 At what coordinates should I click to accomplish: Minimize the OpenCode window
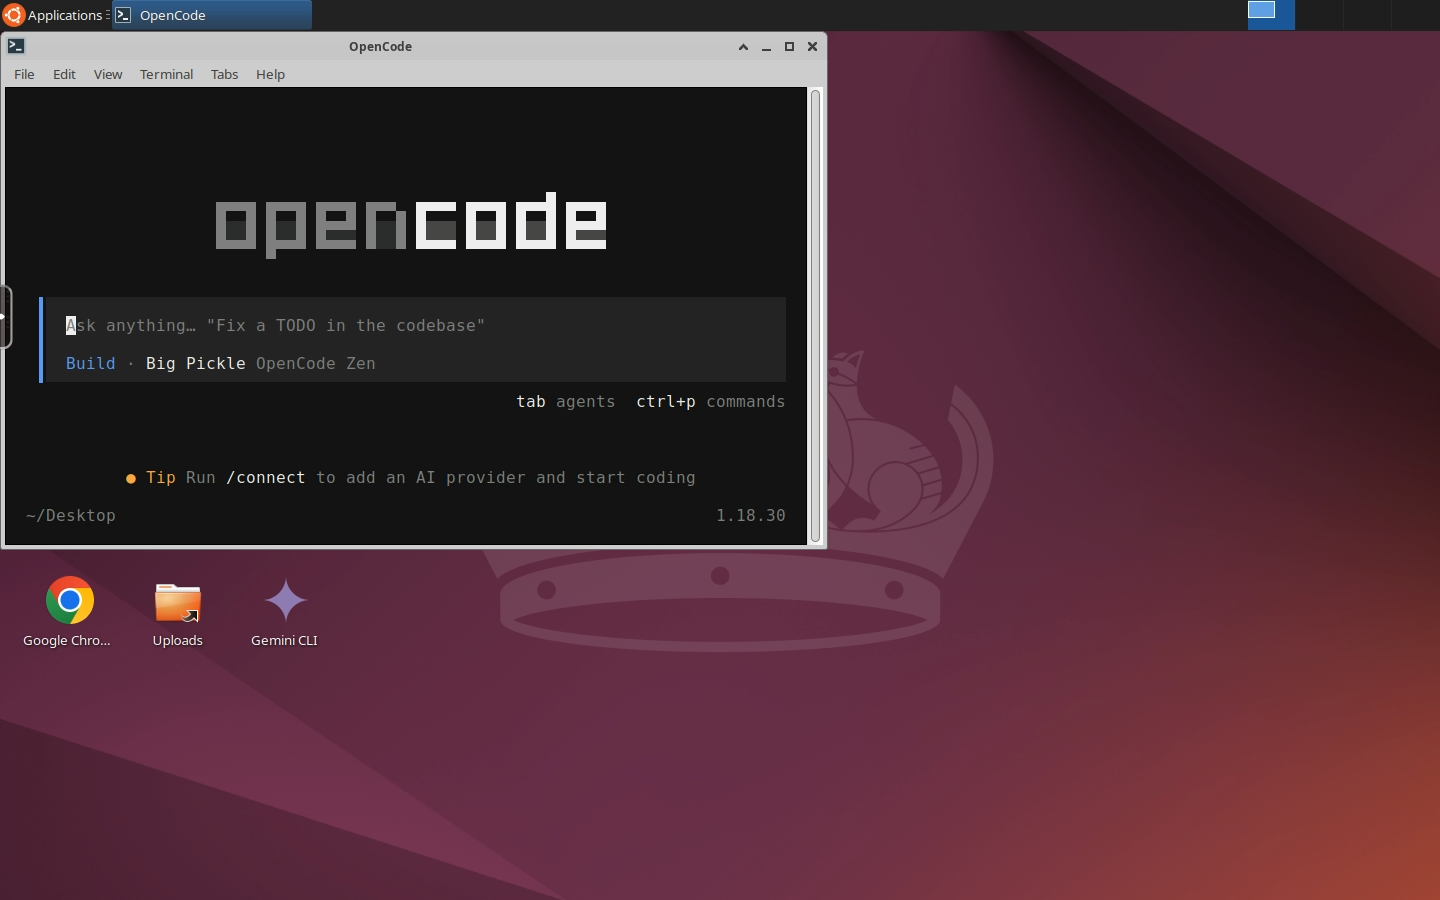[x=766, y=46]
